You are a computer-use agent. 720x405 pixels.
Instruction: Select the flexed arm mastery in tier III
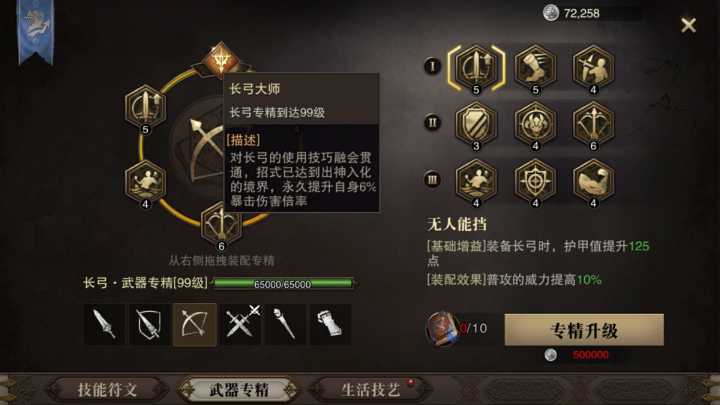593,181
